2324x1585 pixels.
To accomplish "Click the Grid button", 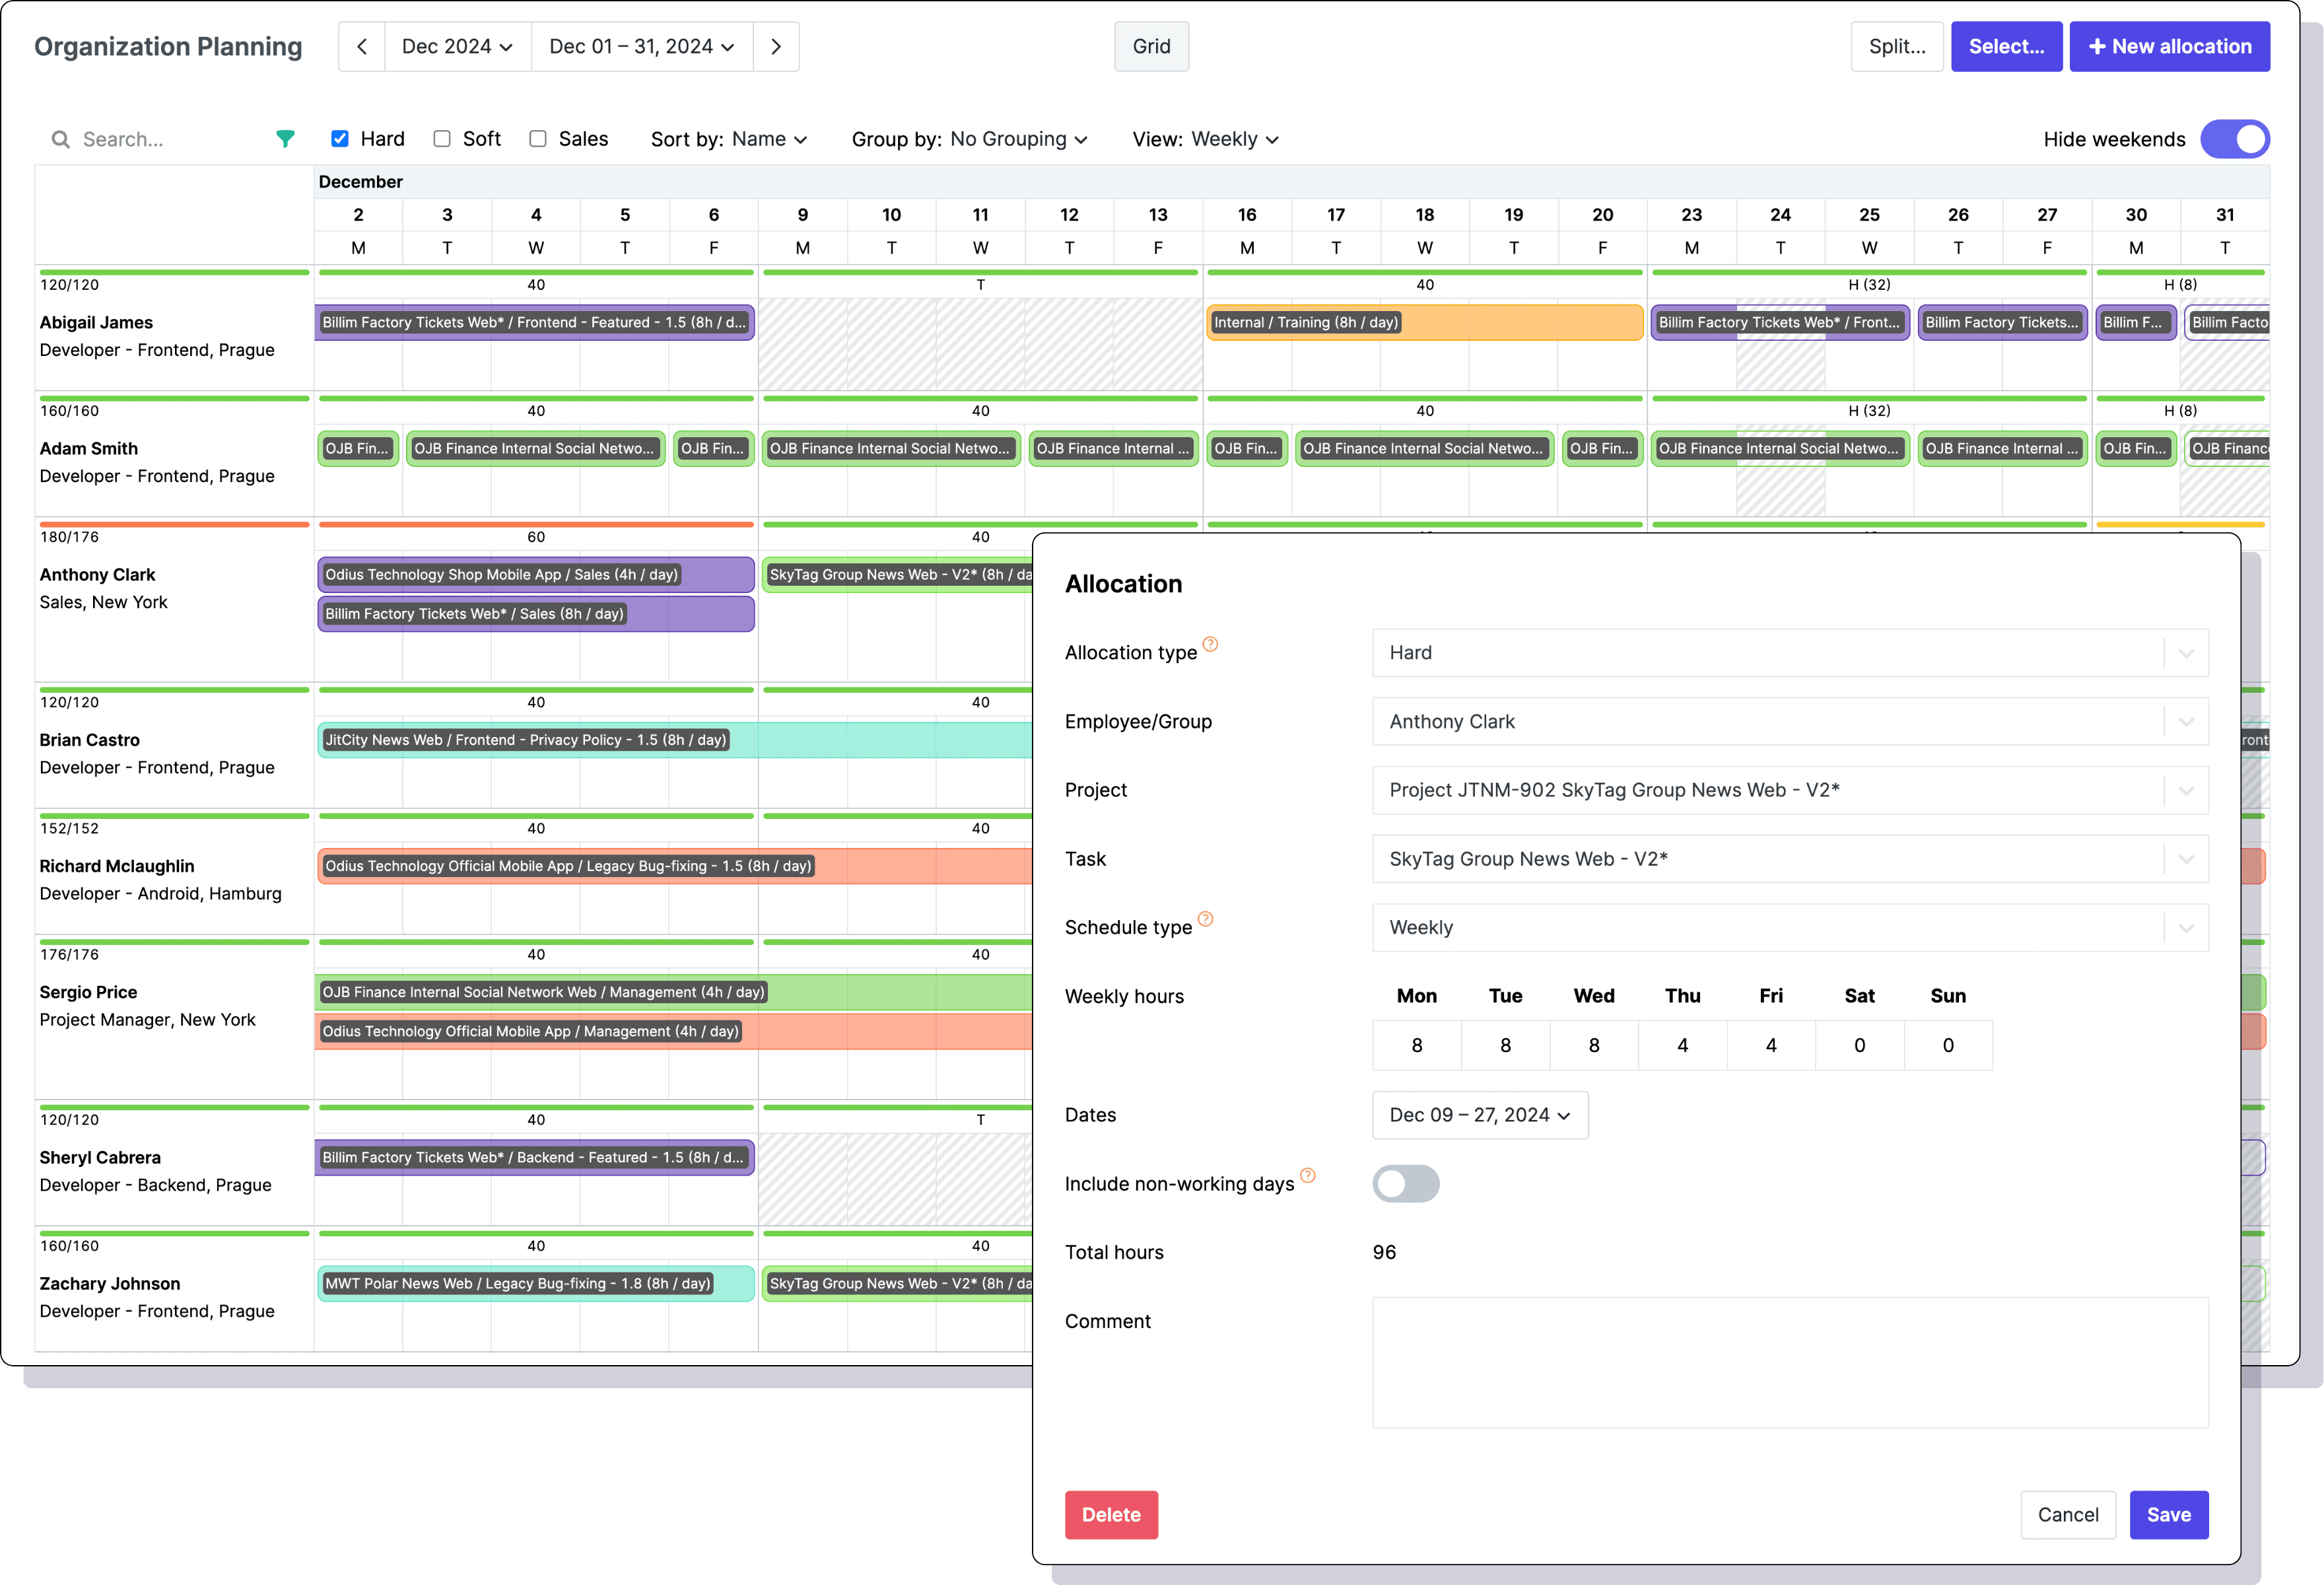I will [1151, 47].
